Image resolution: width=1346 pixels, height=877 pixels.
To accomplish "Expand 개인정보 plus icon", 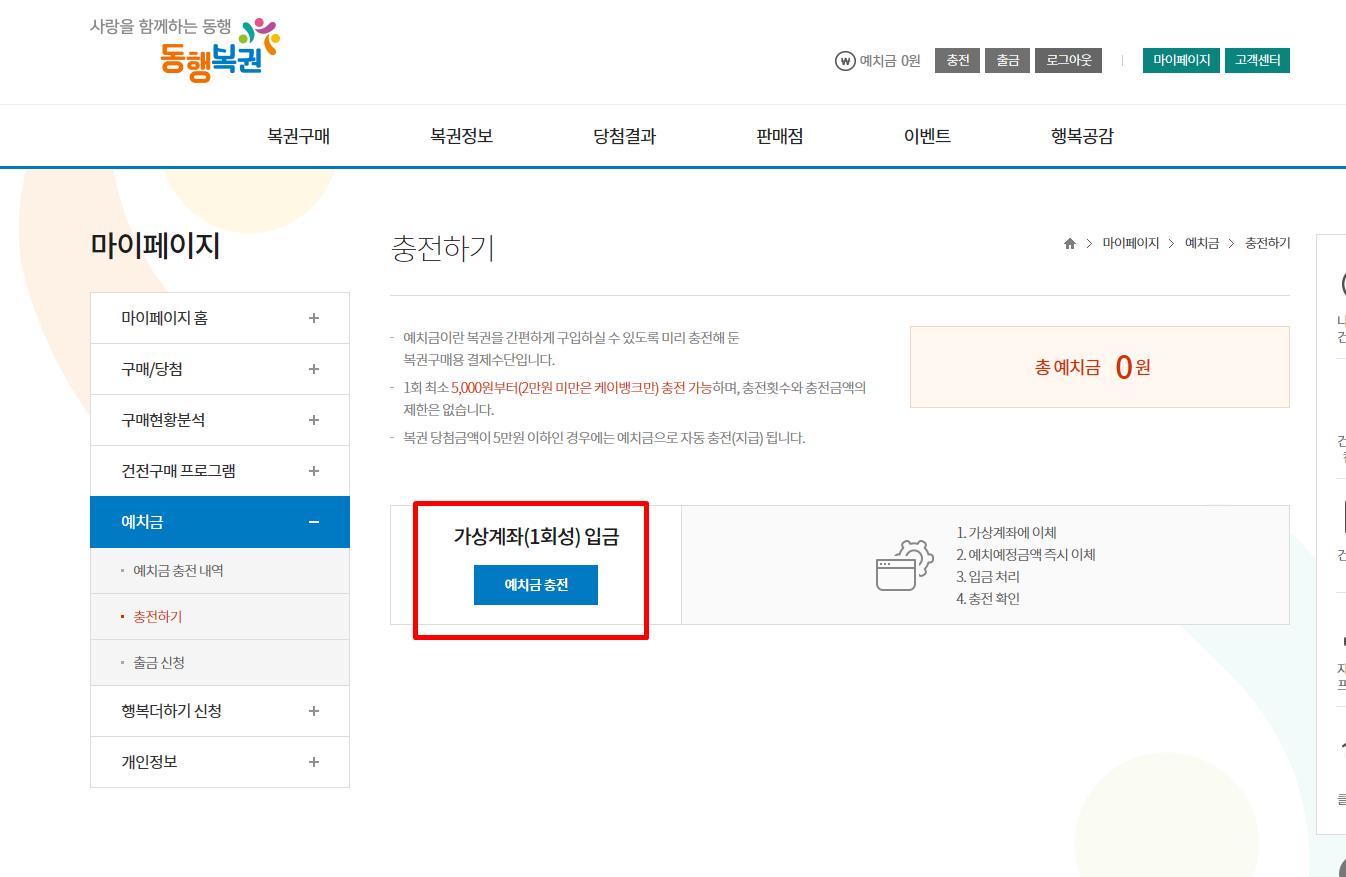I will (314, 762).
